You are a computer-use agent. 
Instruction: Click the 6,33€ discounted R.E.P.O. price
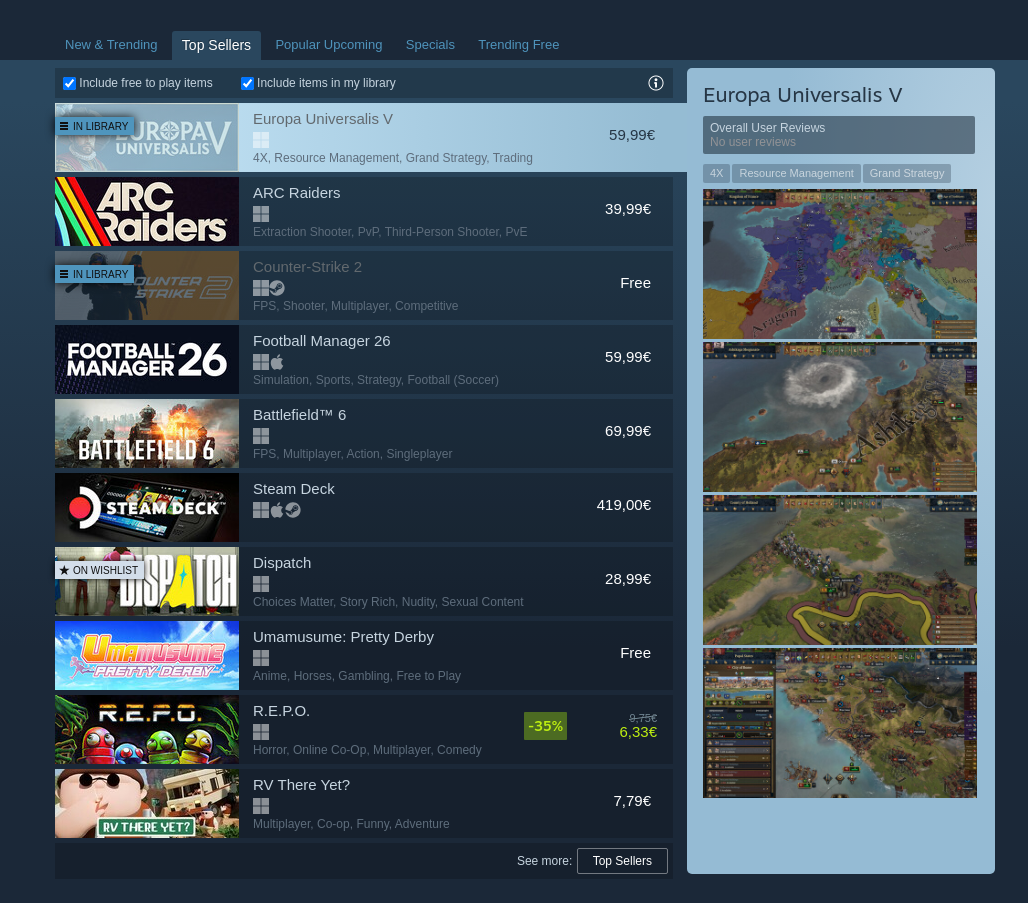coord(638,732)
